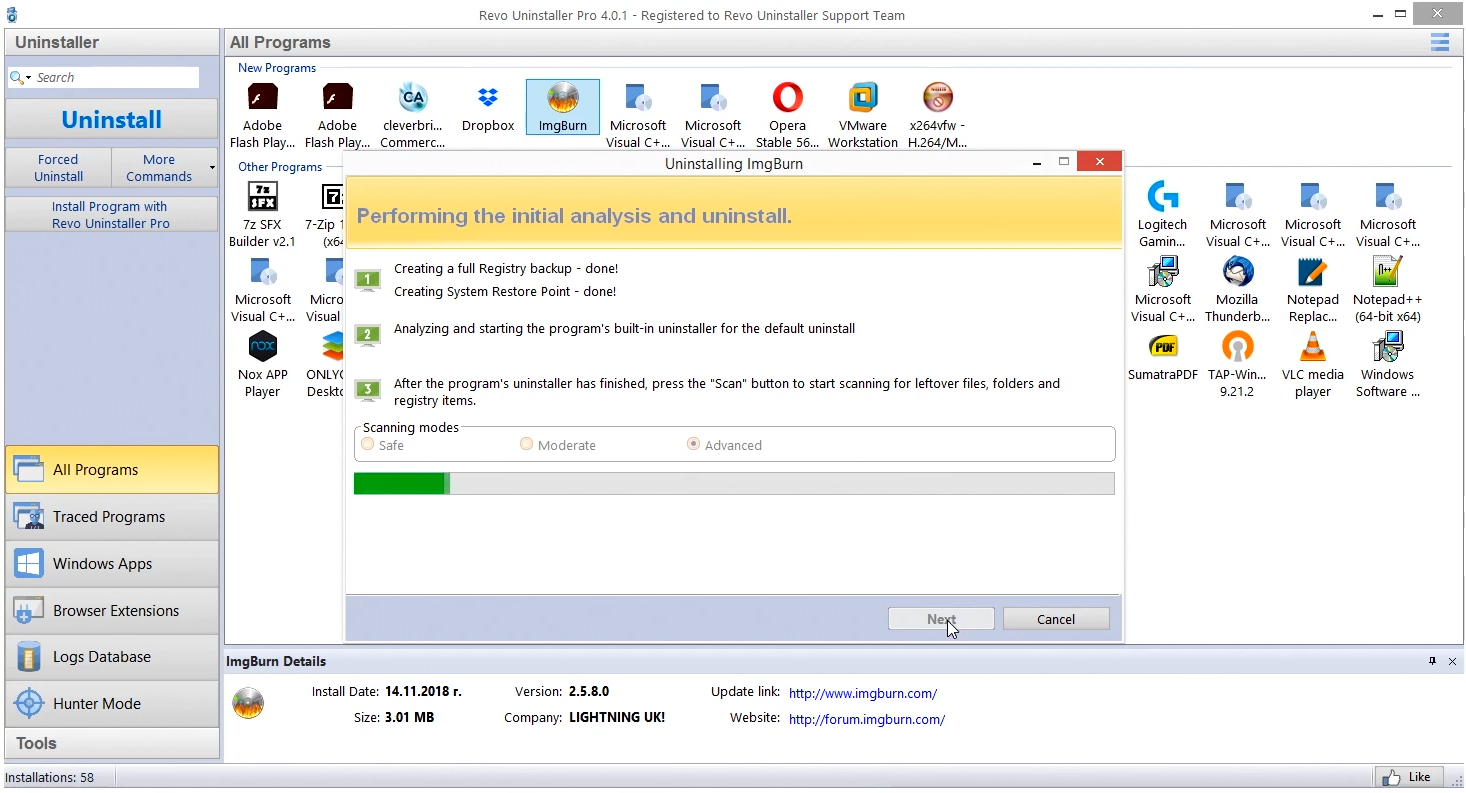Select the Logitech Gaming program icon

click(x=1163, y=197)
